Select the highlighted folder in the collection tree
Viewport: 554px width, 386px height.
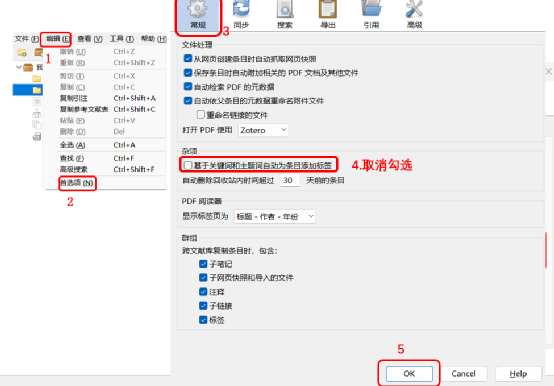coord(28,90)
